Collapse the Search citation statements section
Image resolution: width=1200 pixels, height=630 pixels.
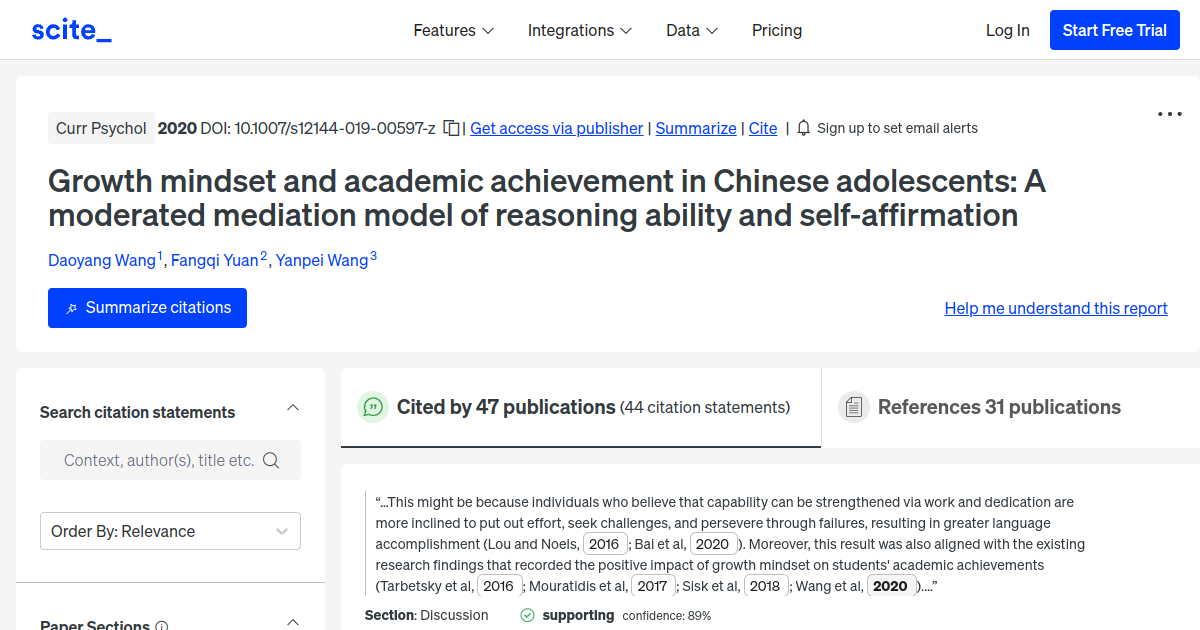pos(292,407)
